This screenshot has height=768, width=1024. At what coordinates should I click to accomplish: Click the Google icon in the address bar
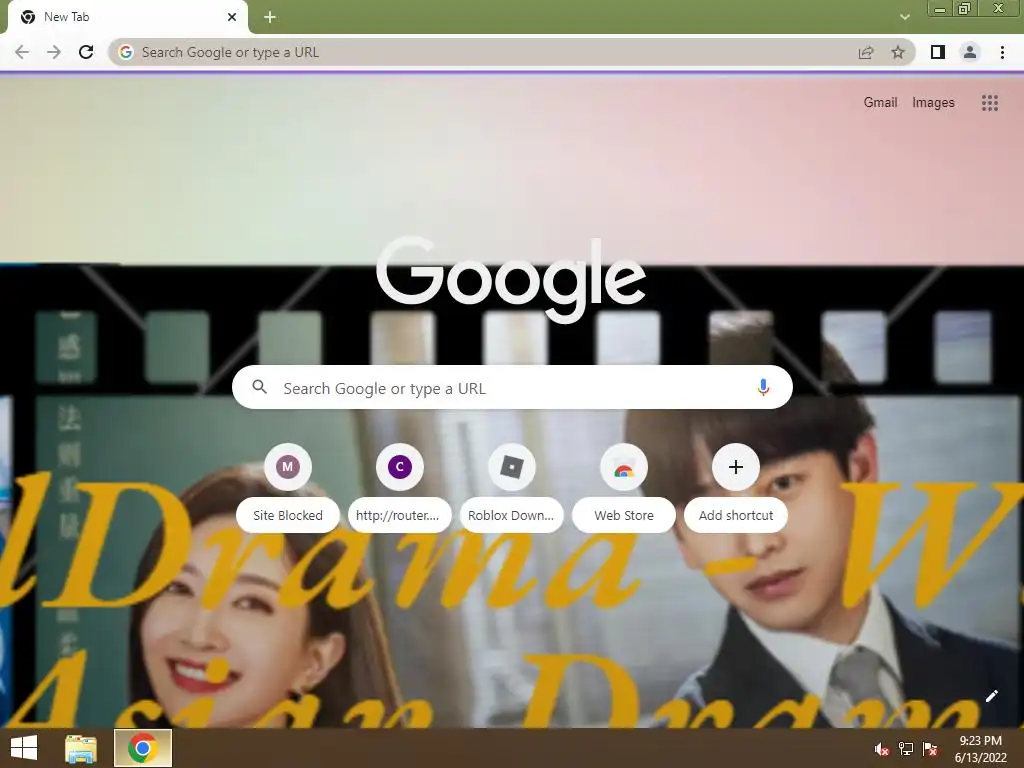[126, 52]
